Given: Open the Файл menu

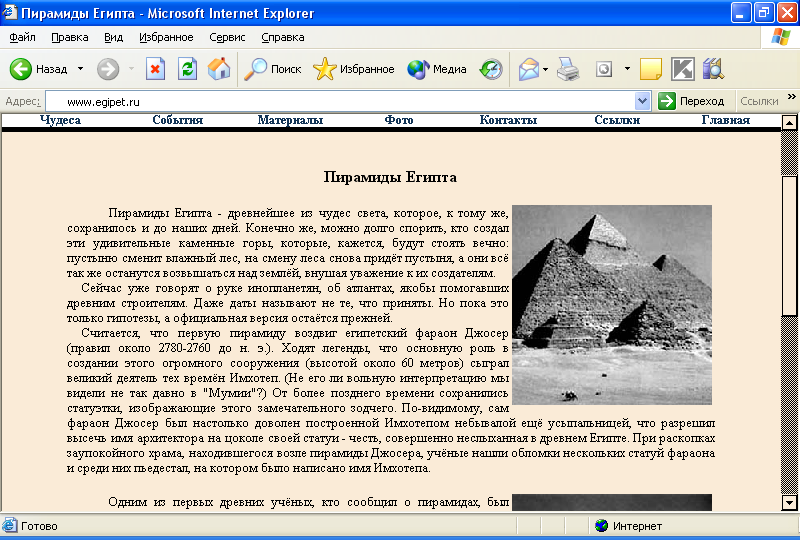Looking at the screenshot, I should tap(22, 37).
